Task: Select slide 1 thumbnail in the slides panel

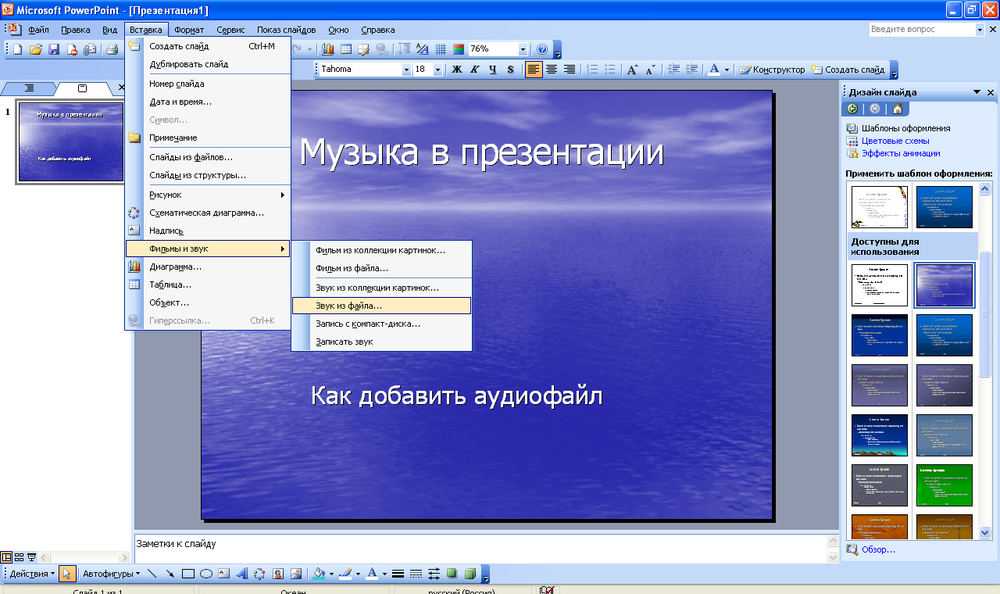Action: [70, 142]
